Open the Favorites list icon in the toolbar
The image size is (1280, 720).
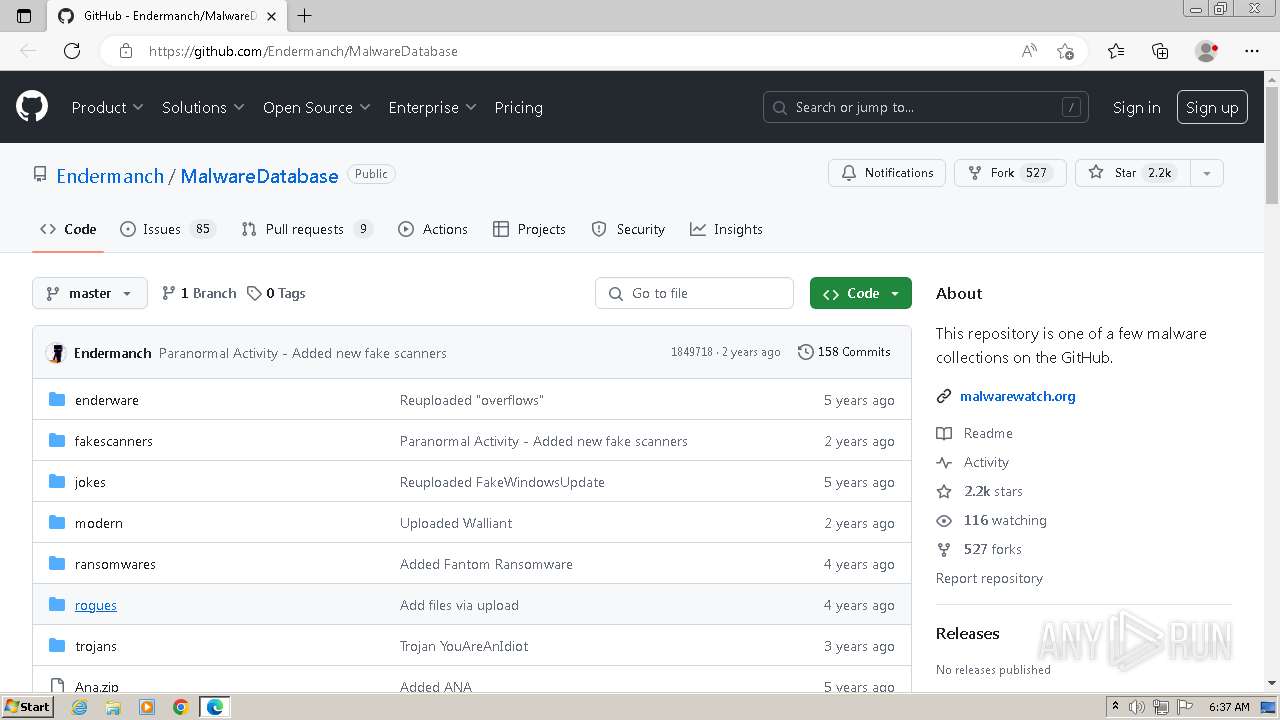(1116, 51)
